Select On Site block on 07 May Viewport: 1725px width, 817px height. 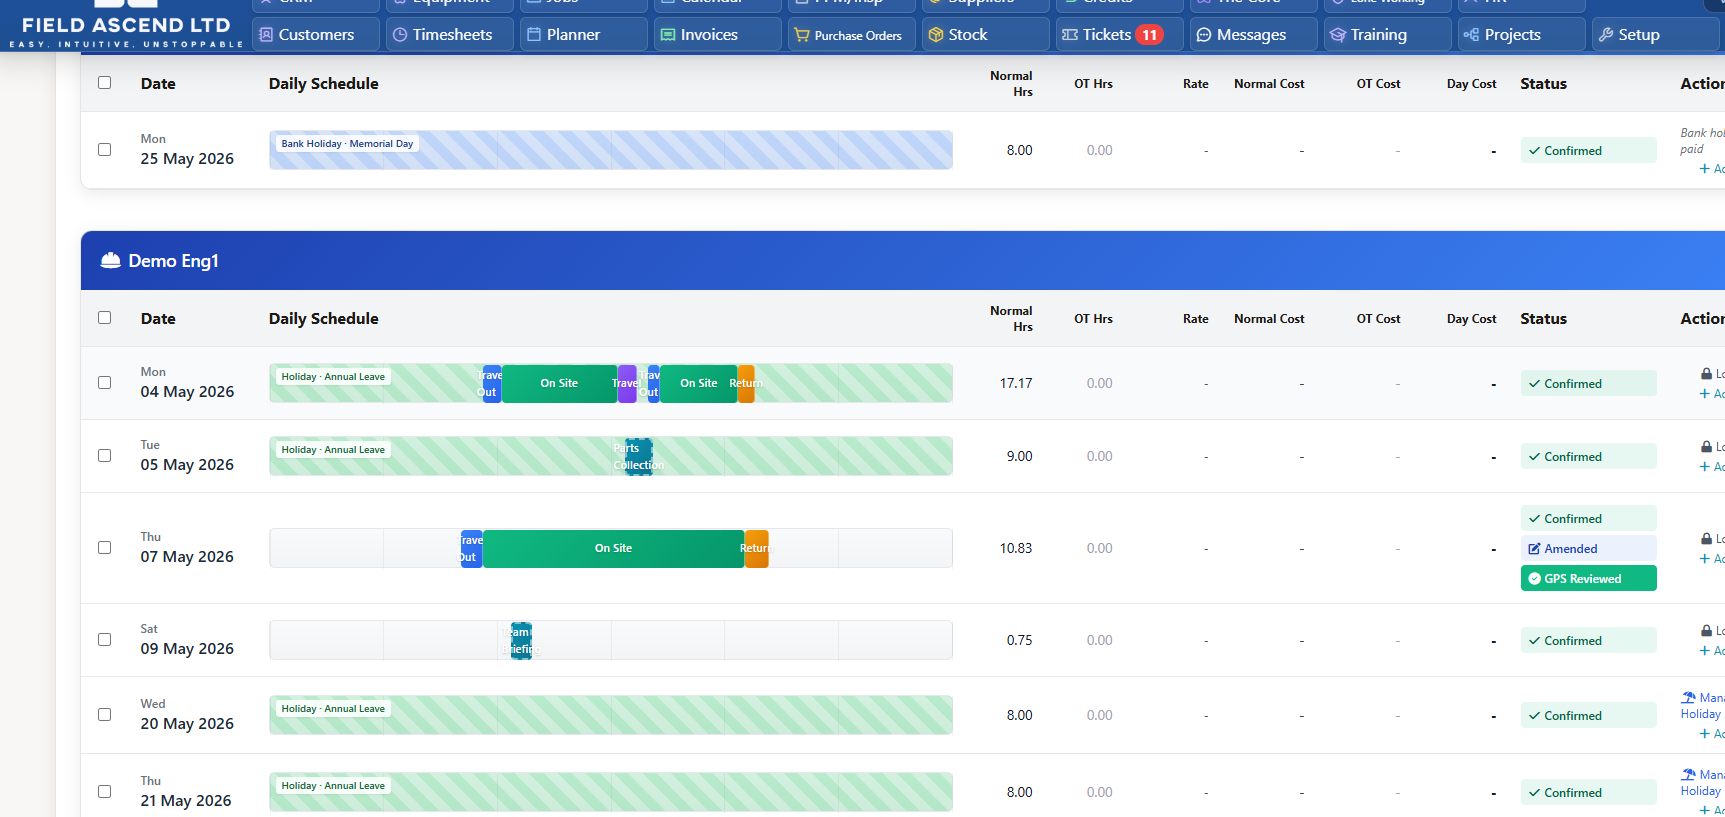(x=613, y=548)
